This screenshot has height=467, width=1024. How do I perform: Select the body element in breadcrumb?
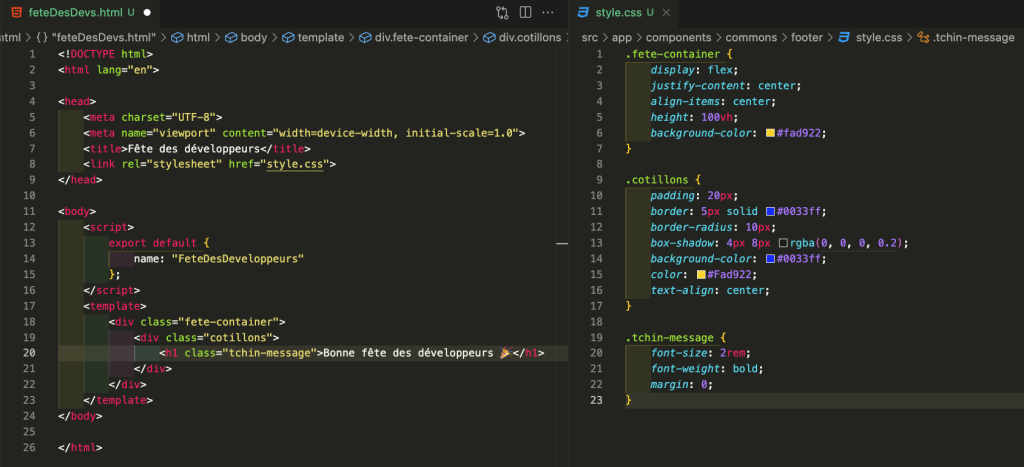[253, 37]
